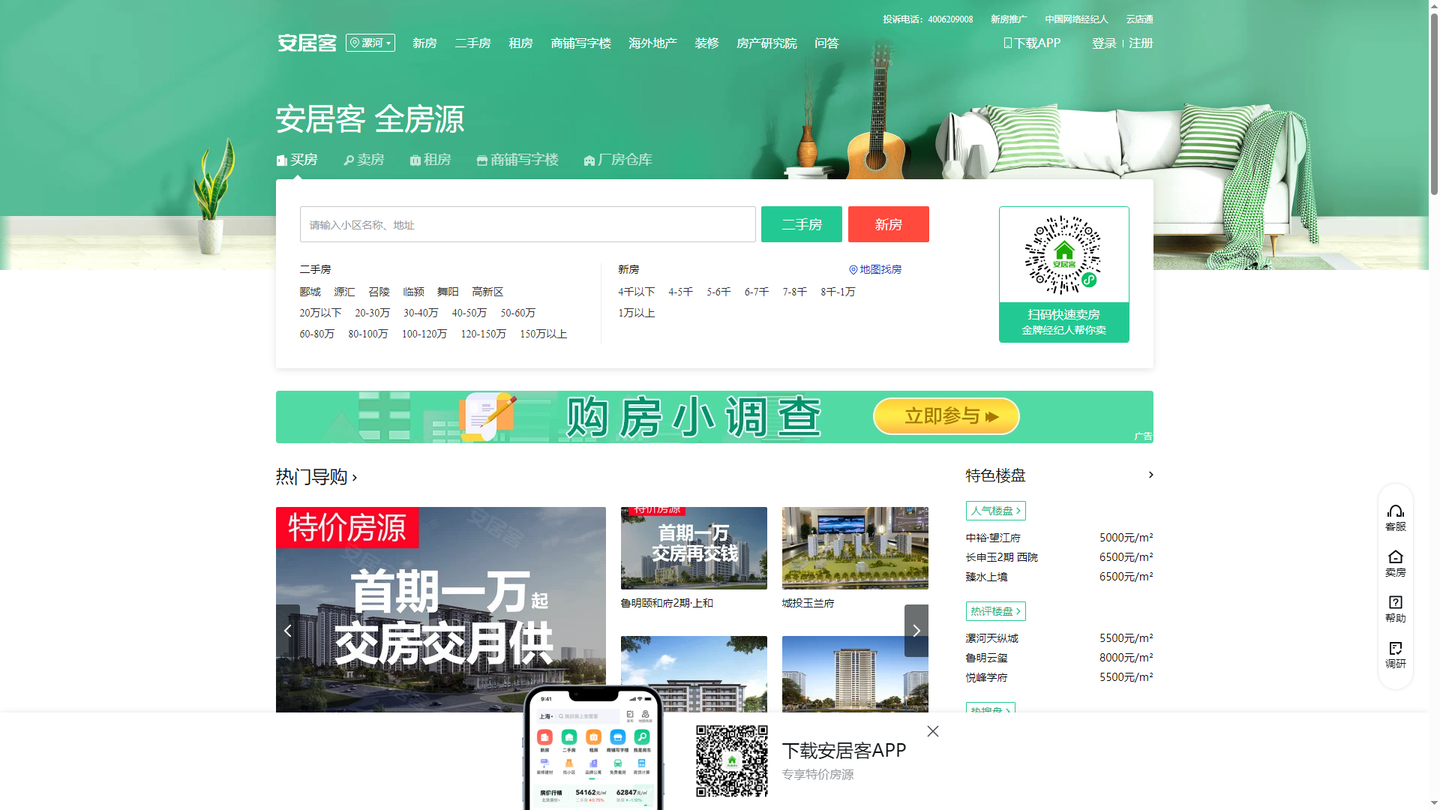Open 热门导购 section arrow
The width and height of the screenshot is (1440, 810).
coord(355,478)
